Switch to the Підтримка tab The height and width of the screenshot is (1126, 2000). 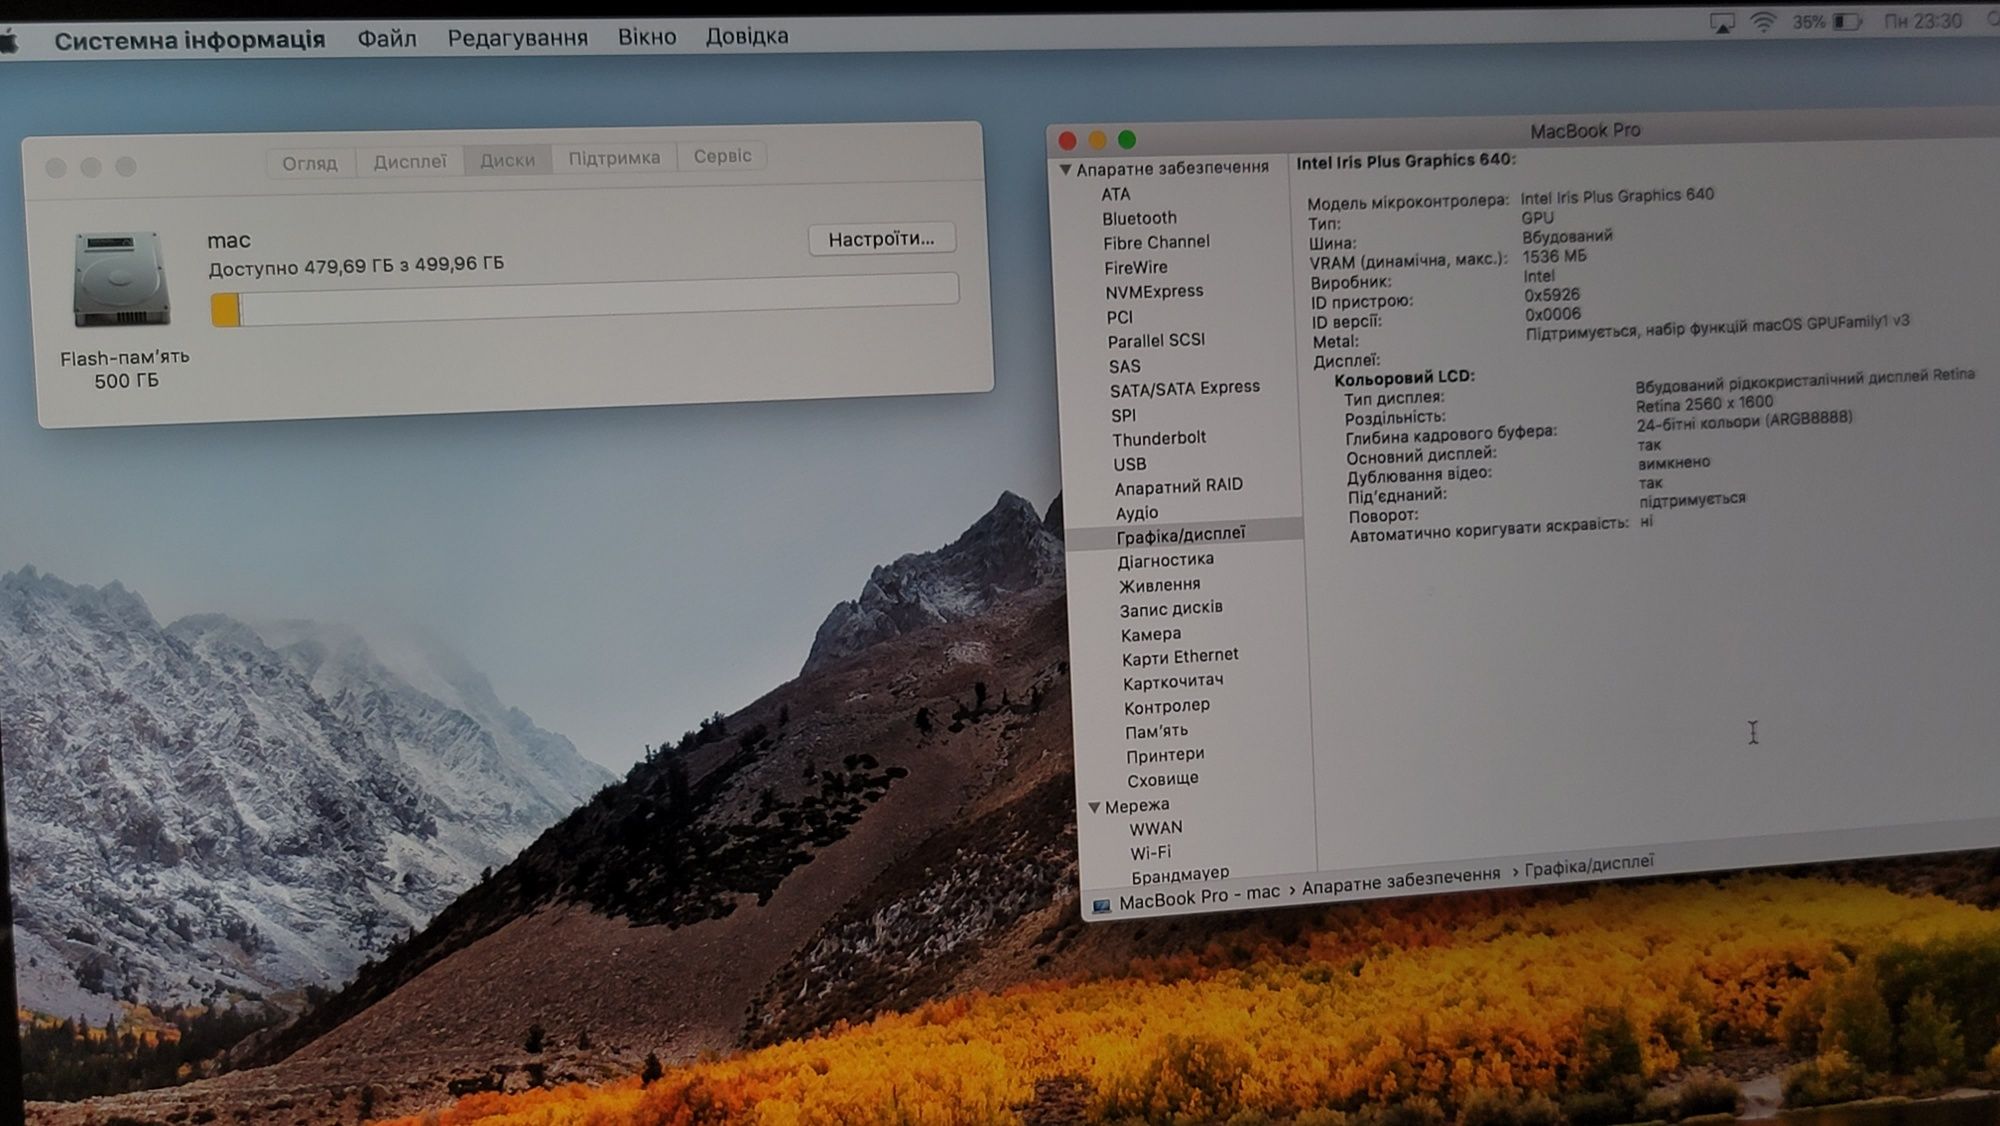[614, 158]
